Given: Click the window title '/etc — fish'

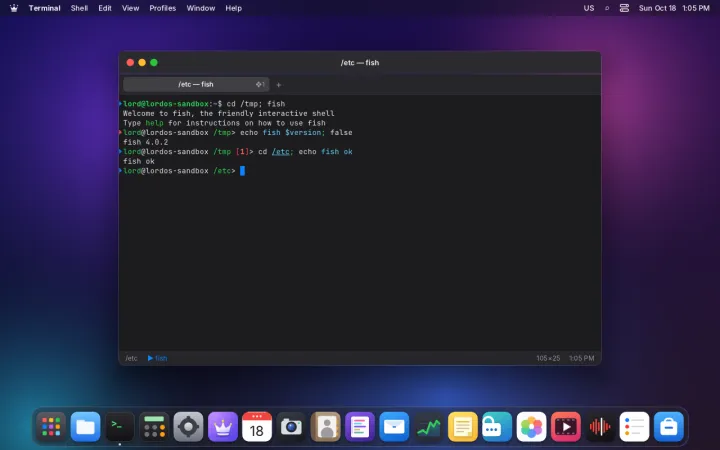Looking at the screenshot, I should pyautogui.click(x=360, y=62).
